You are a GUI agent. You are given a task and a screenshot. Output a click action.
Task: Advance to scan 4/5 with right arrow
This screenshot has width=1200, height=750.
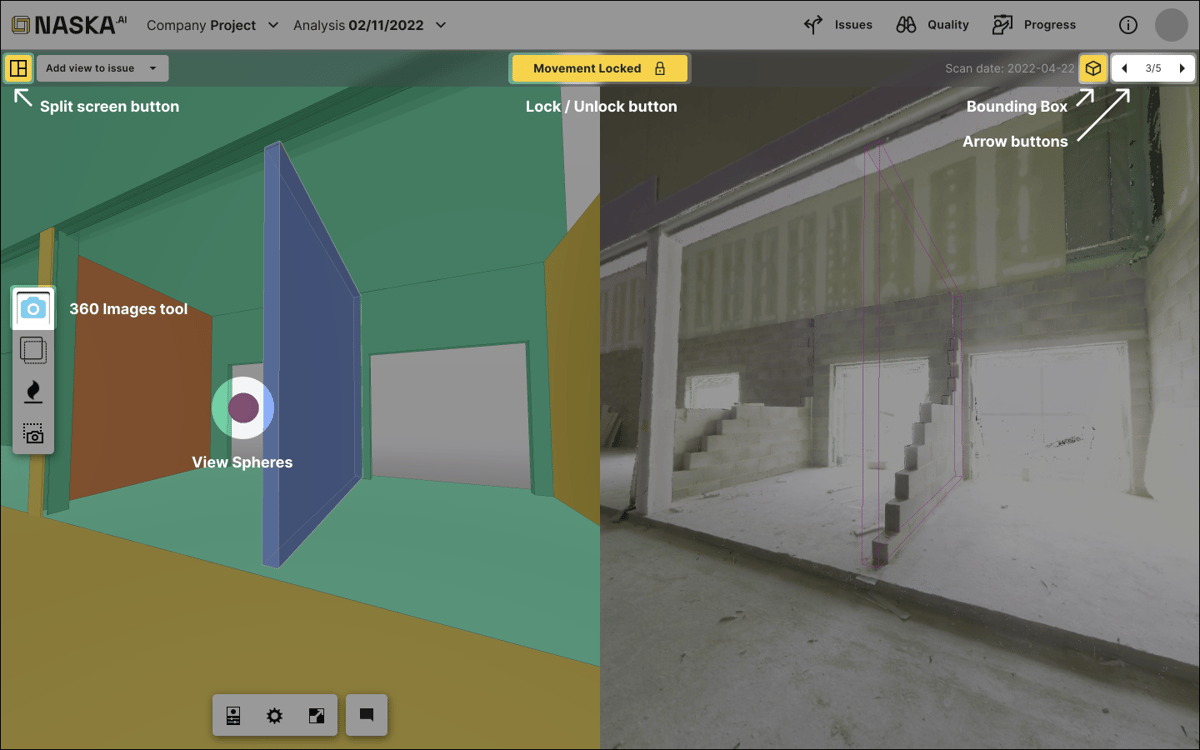pos(1184,68)
